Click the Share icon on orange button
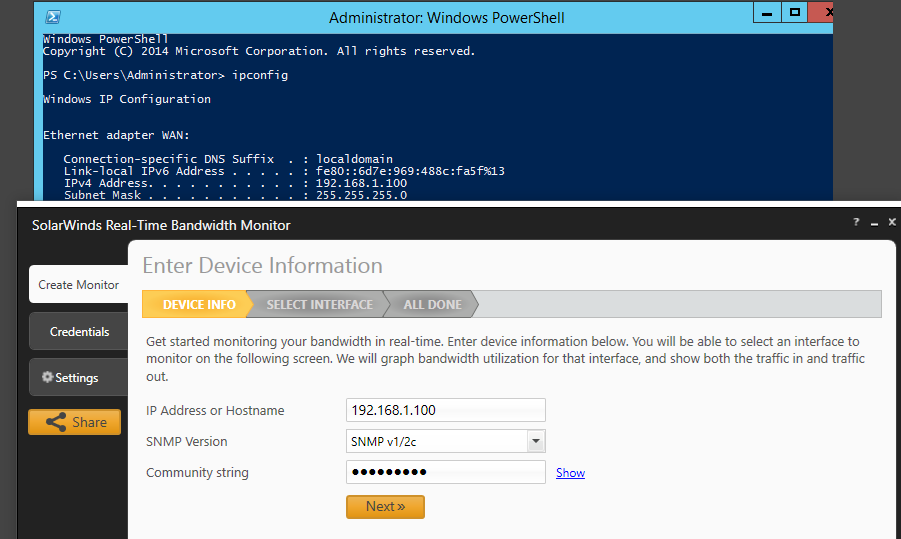Image resolution: width=901 pixels, height=539 pixels. (x=56, y=422)
